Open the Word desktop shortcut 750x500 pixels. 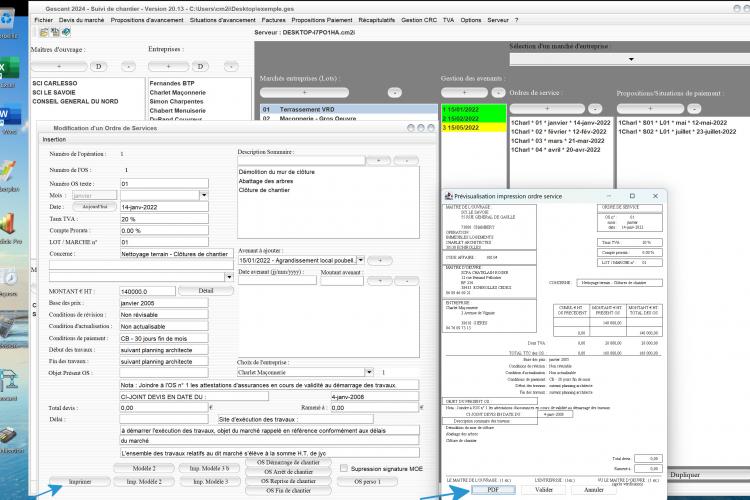[8, 118]
